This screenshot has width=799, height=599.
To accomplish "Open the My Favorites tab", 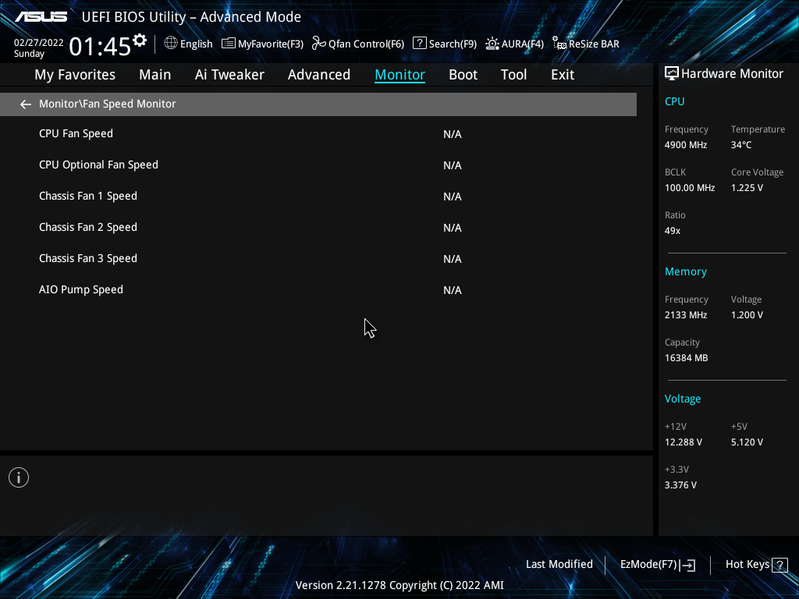I will 75,75.
